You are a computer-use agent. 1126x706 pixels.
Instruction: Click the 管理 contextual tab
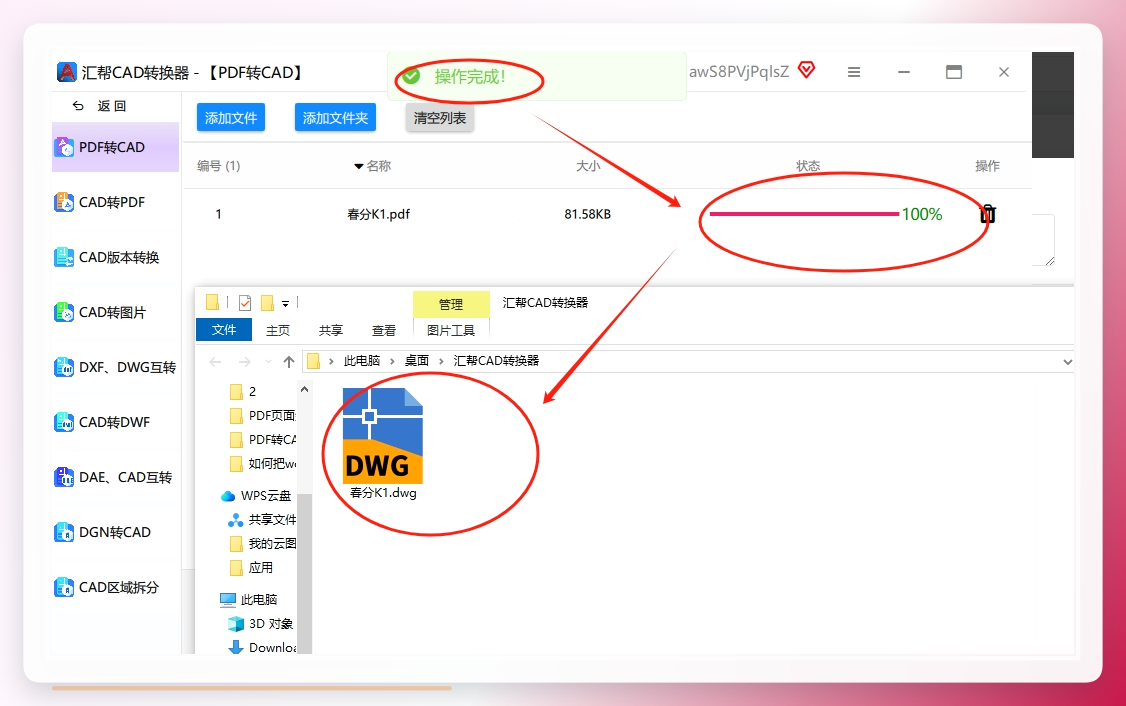click(451, 305)
